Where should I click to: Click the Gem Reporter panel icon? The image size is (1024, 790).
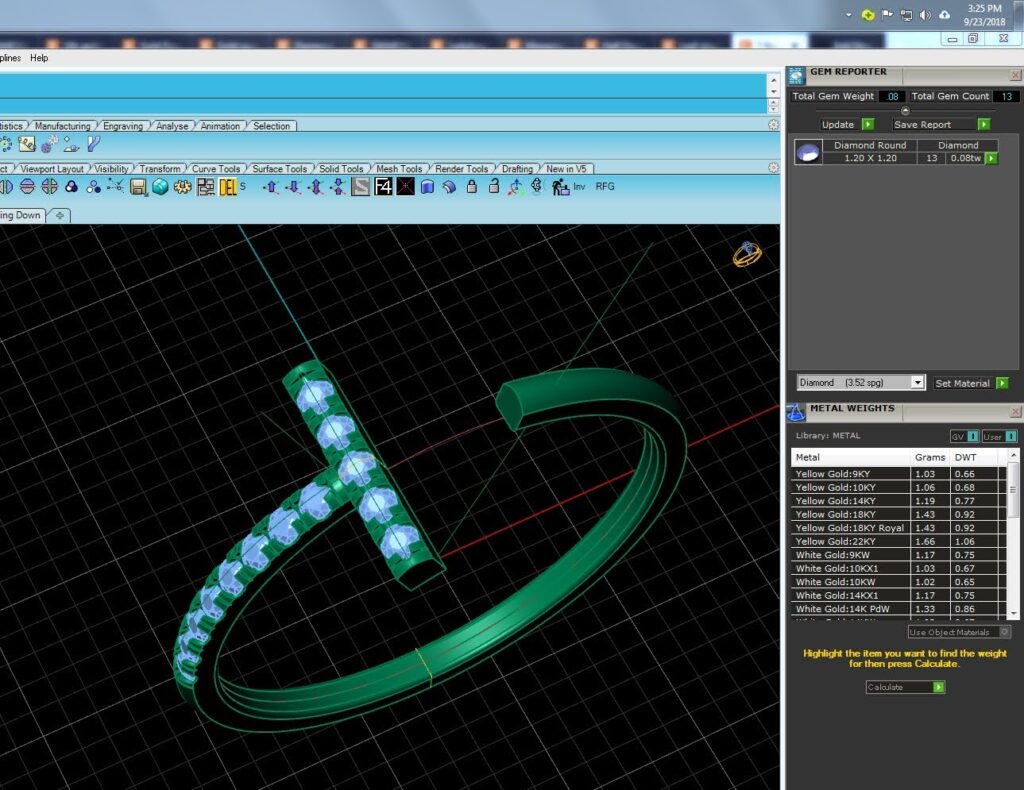[x=796, y=76]
